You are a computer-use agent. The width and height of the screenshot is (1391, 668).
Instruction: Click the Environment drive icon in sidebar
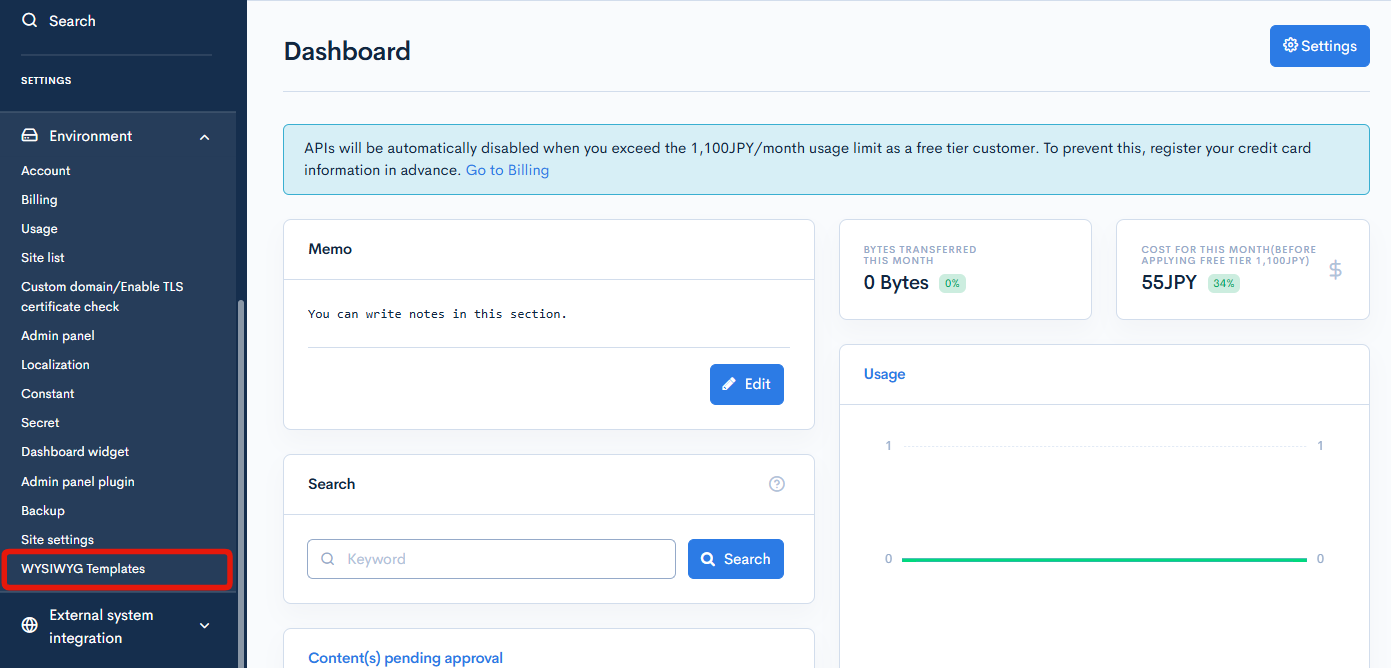pyautogui.click(x=30, y=136)
